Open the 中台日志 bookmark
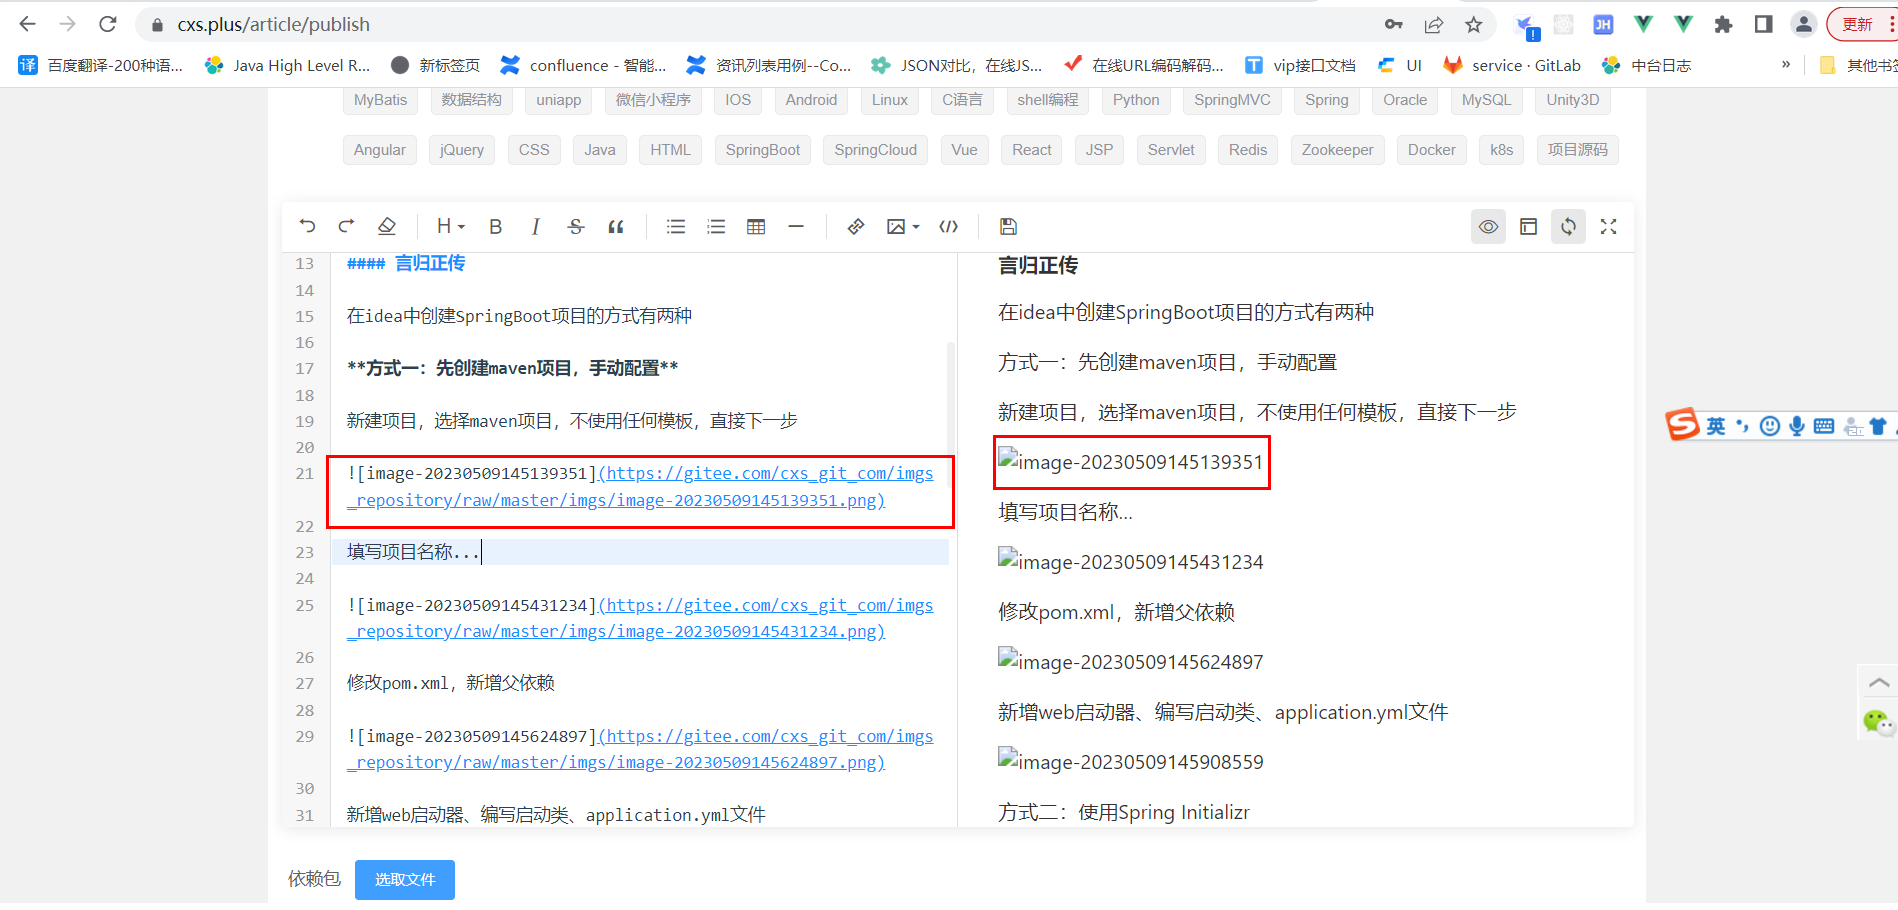 [x=1647, y=66]
